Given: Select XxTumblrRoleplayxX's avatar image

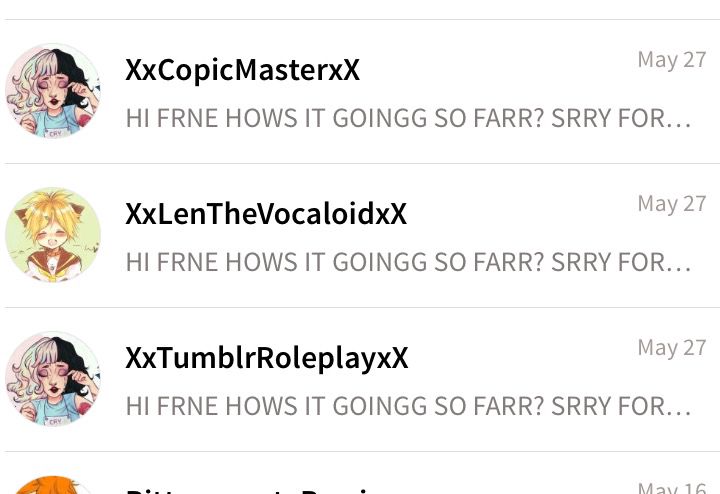Looking at the screenshot, I should tap(53, 379).
